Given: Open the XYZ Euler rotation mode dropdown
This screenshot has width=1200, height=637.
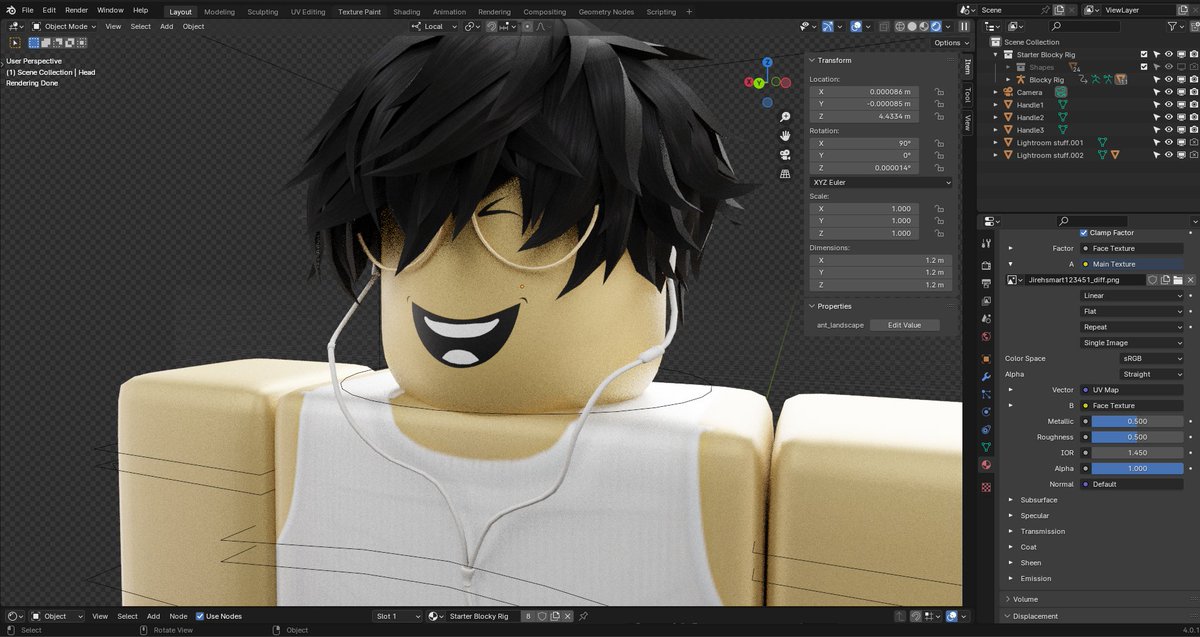Looking at the screenshot, I should [881, 182].
